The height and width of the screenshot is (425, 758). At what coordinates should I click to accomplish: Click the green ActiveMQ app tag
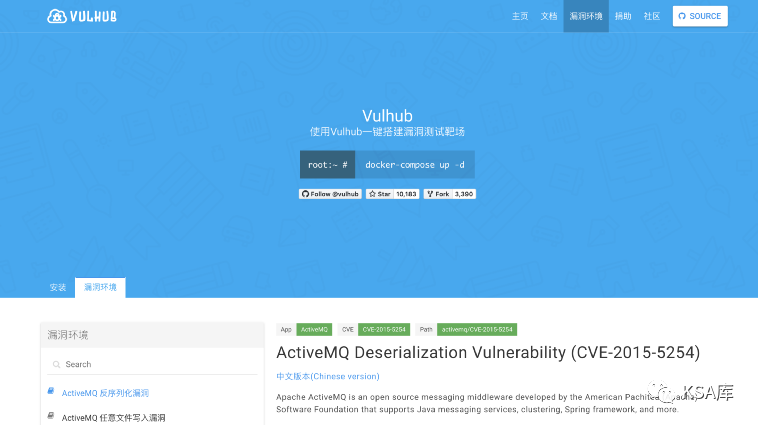[314, 329]
